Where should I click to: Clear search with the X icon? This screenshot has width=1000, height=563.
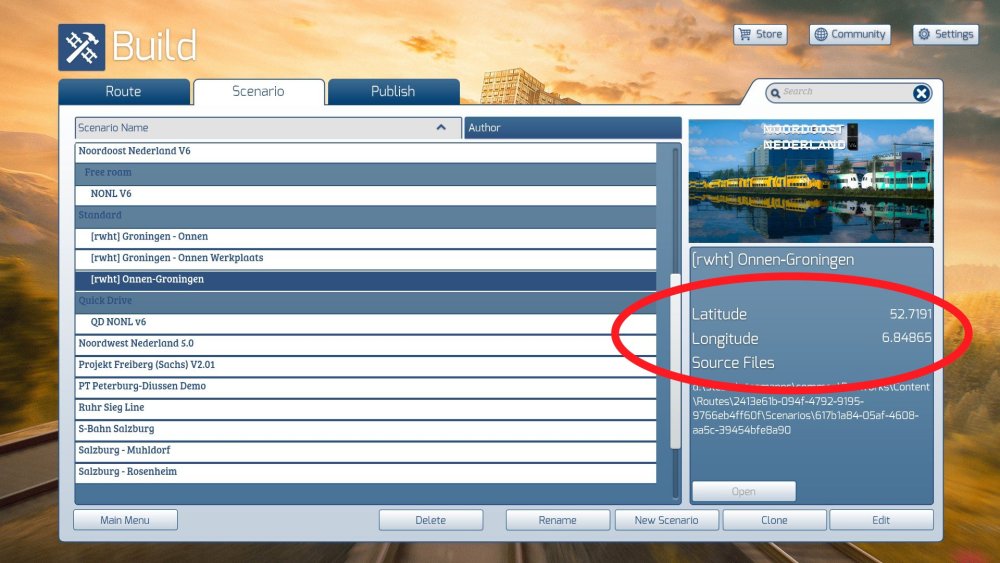(921, 93)
